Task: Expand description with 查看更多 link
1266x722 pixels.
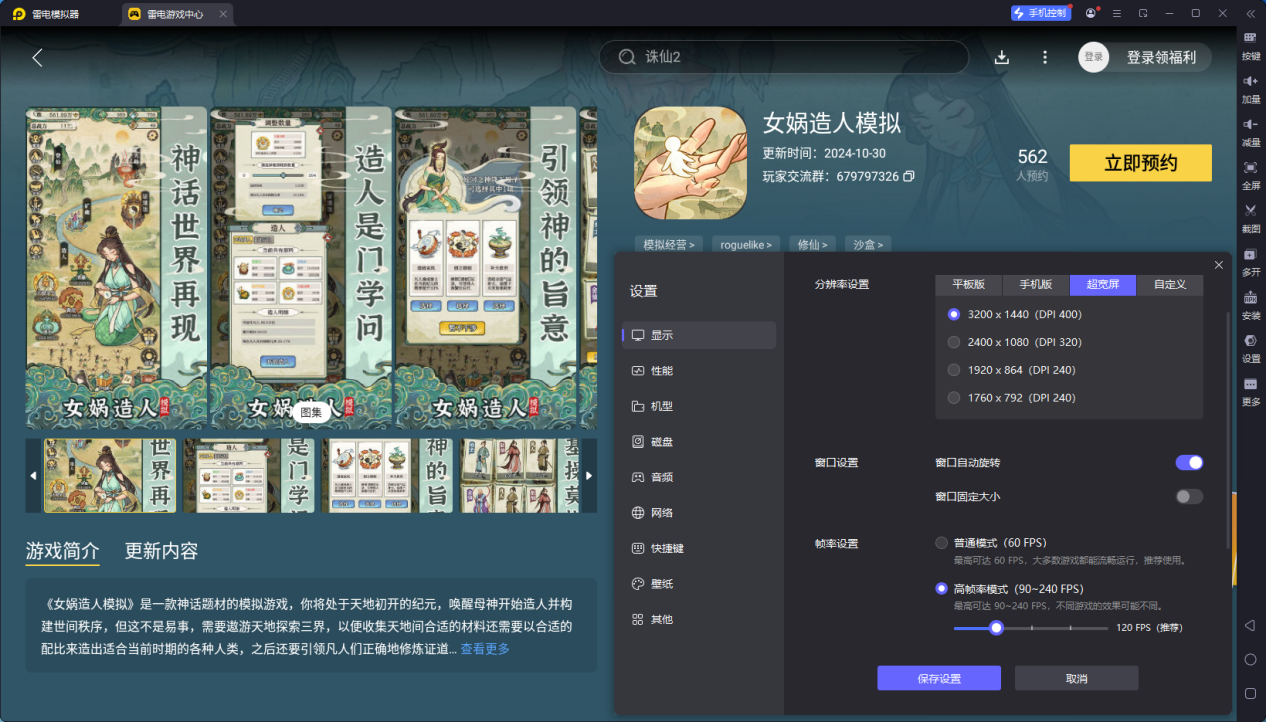Action: [485, 649]
